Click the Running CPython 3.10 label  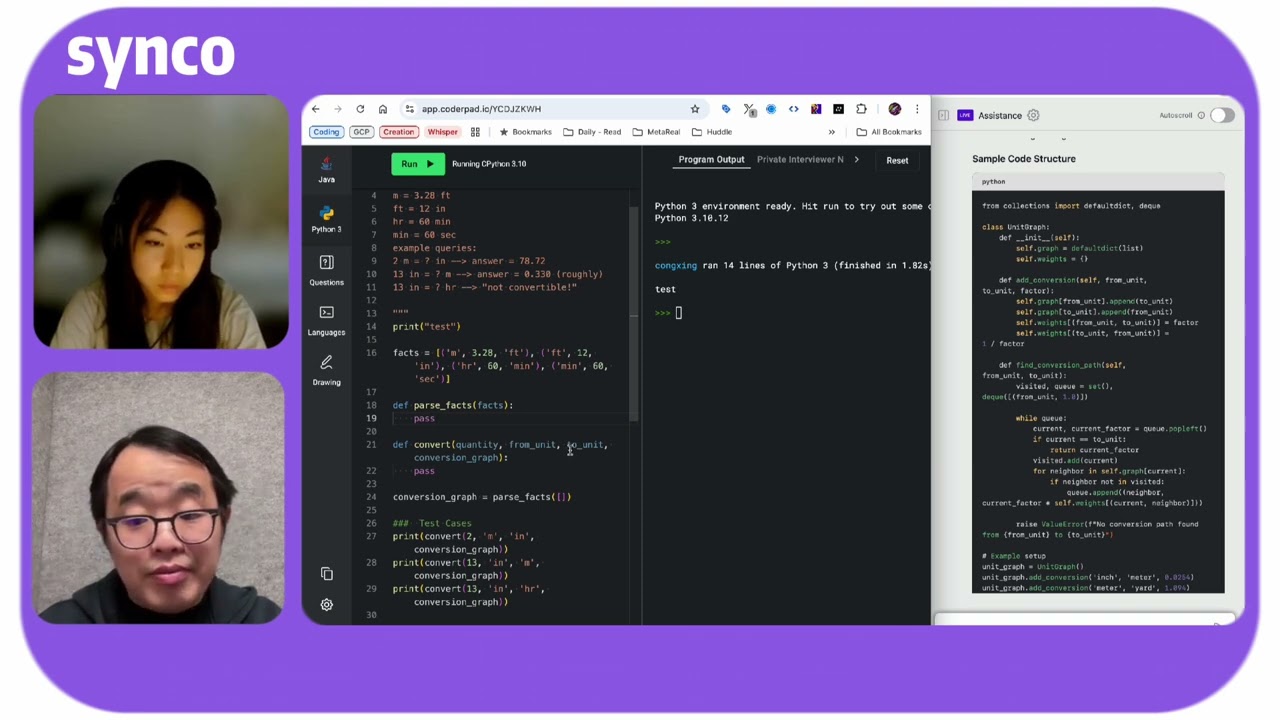pos(489,164)
